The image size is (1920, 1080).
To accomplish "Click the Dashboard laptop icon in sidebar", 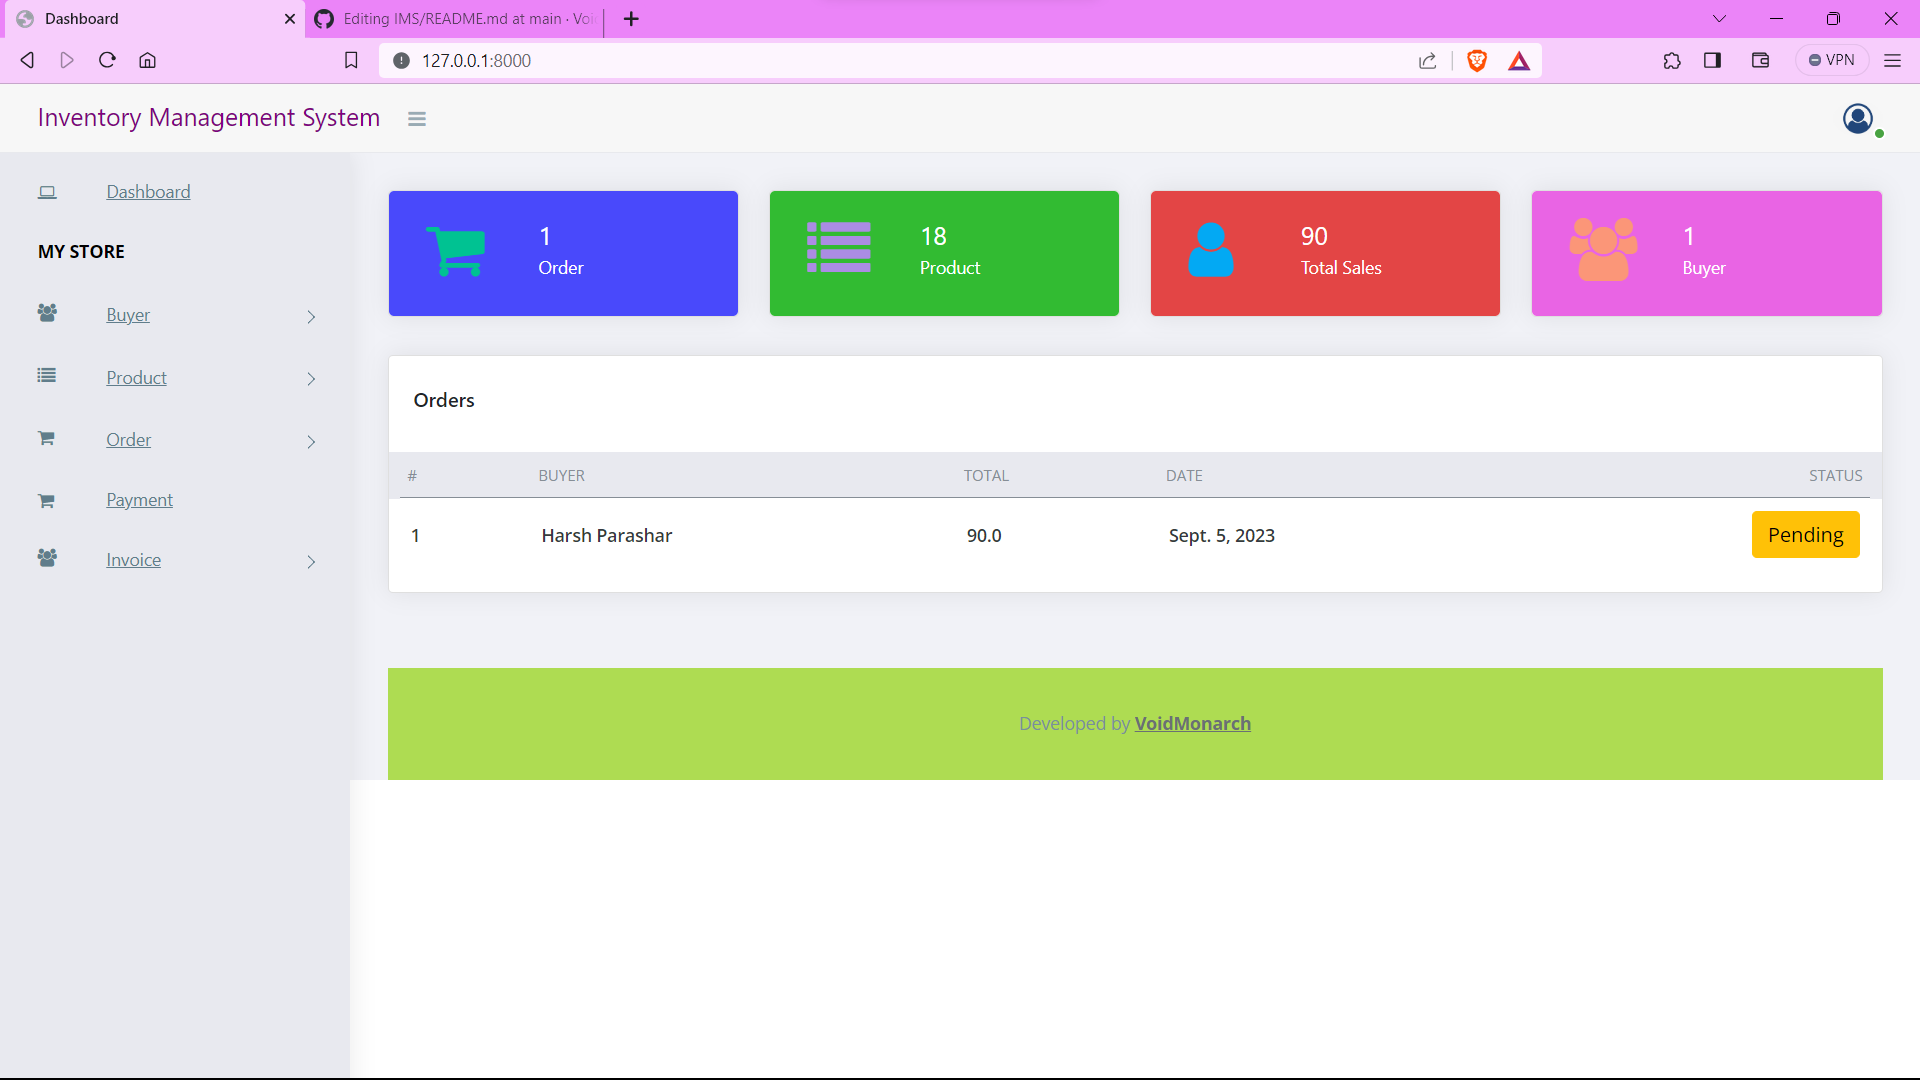I will click(47, 192).
